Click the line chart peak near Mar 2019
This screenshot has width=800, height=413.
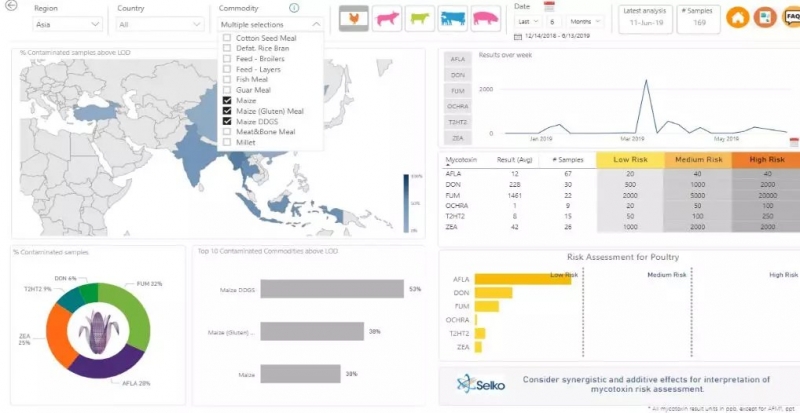[646, 81]
